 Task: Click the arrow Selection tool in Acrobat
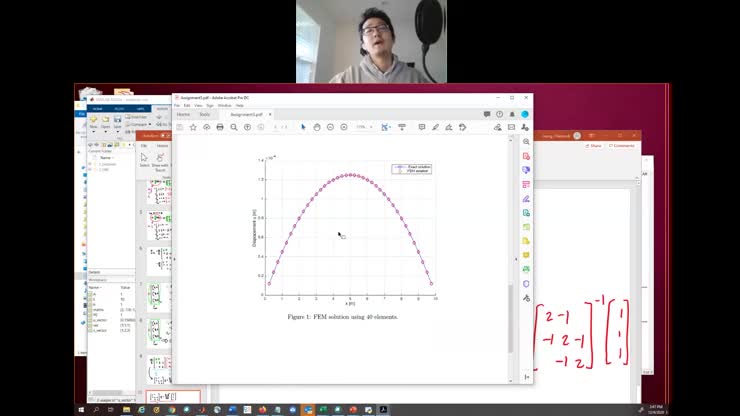(x=303, y=127)
